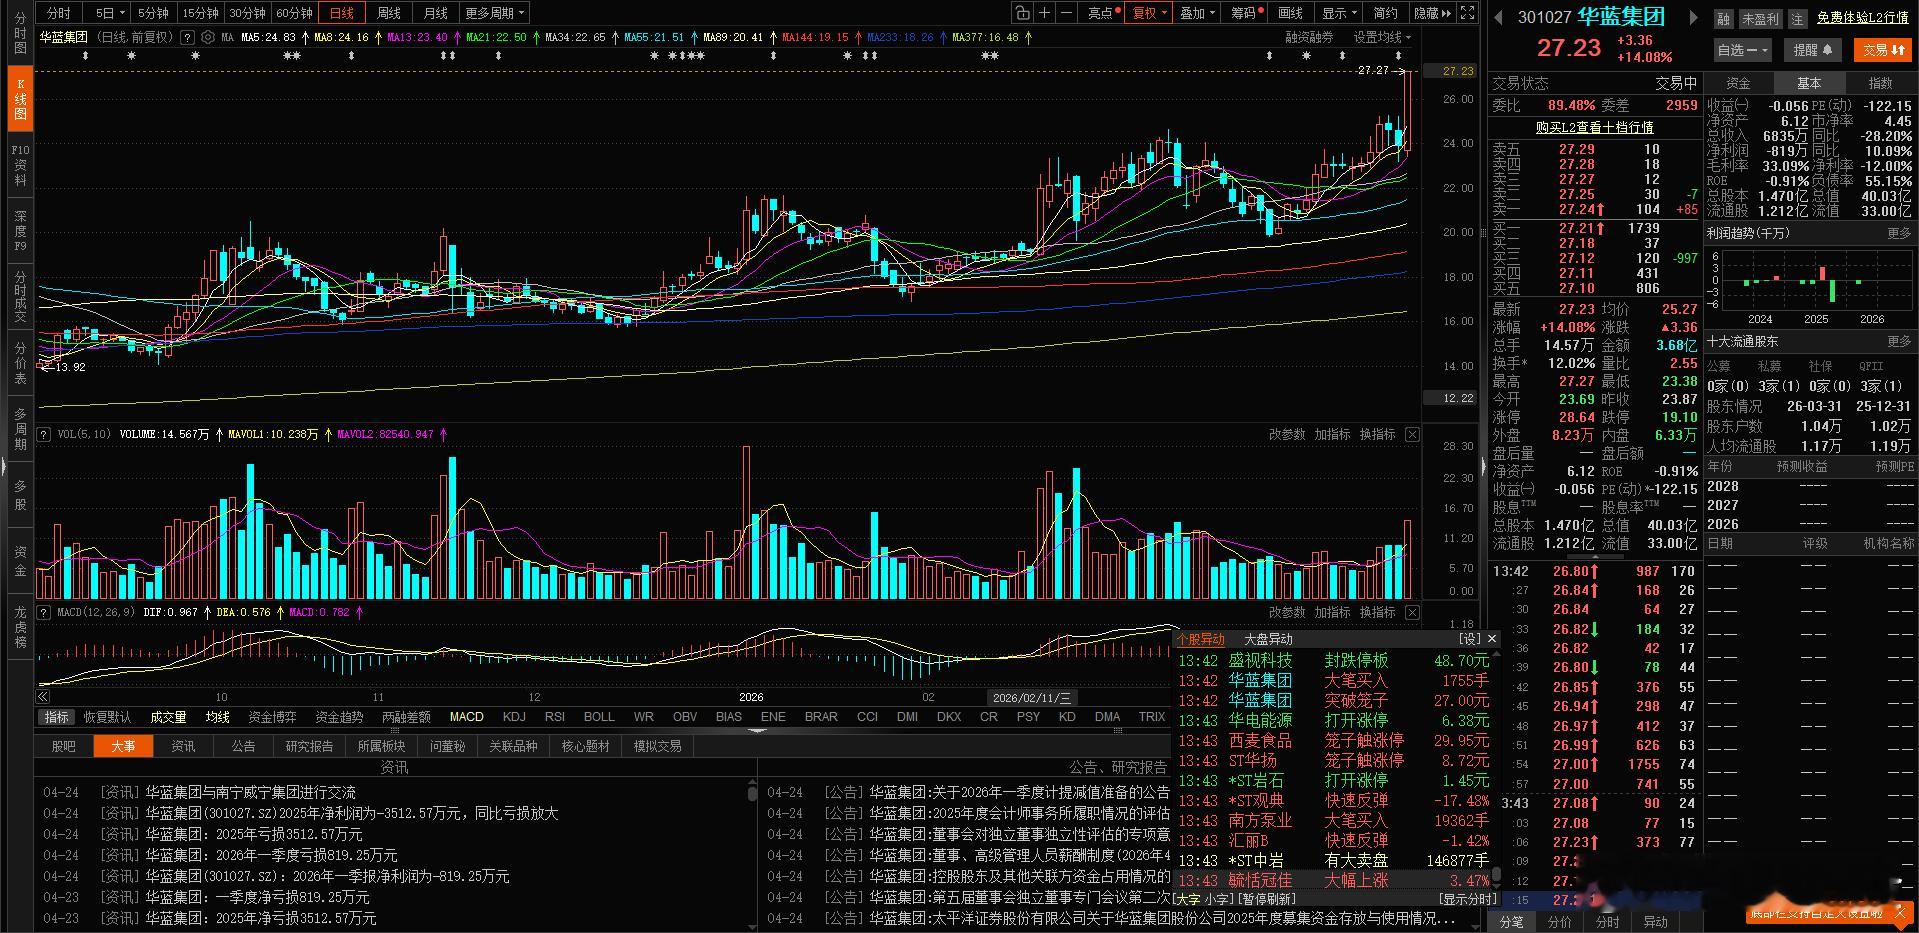Click the news list scrollbar
Image resolution: width=1919 pixels, height=933 pixels.
tap(752, 793)
